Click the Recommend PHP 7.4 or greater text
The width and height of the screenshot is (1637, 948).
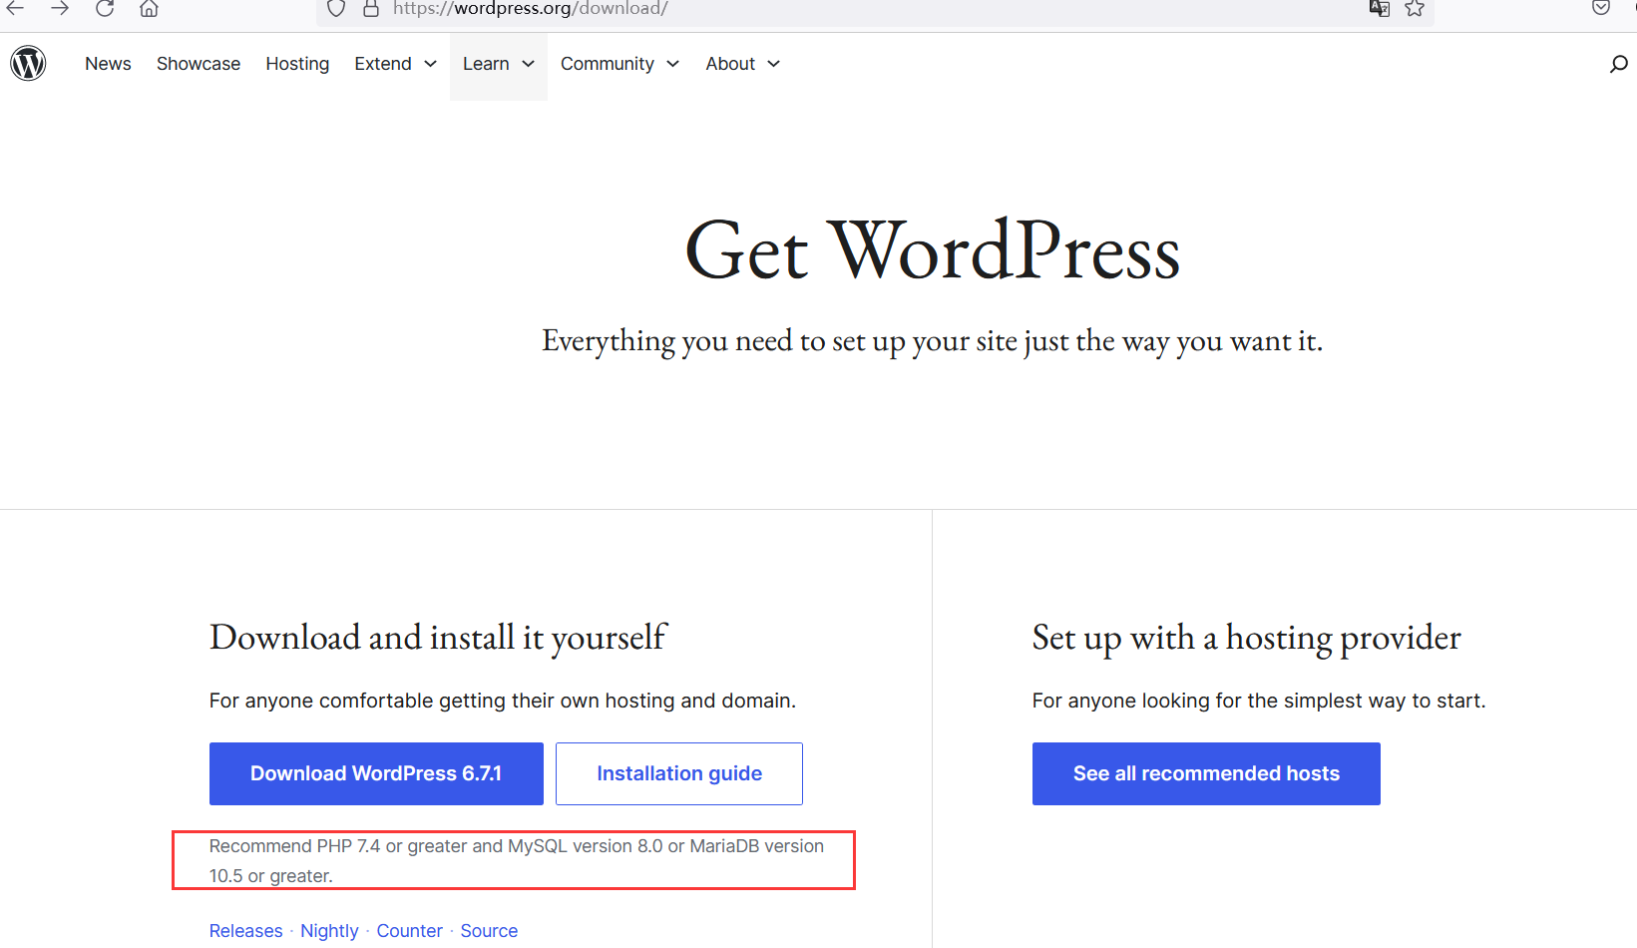tap(516, 860)
